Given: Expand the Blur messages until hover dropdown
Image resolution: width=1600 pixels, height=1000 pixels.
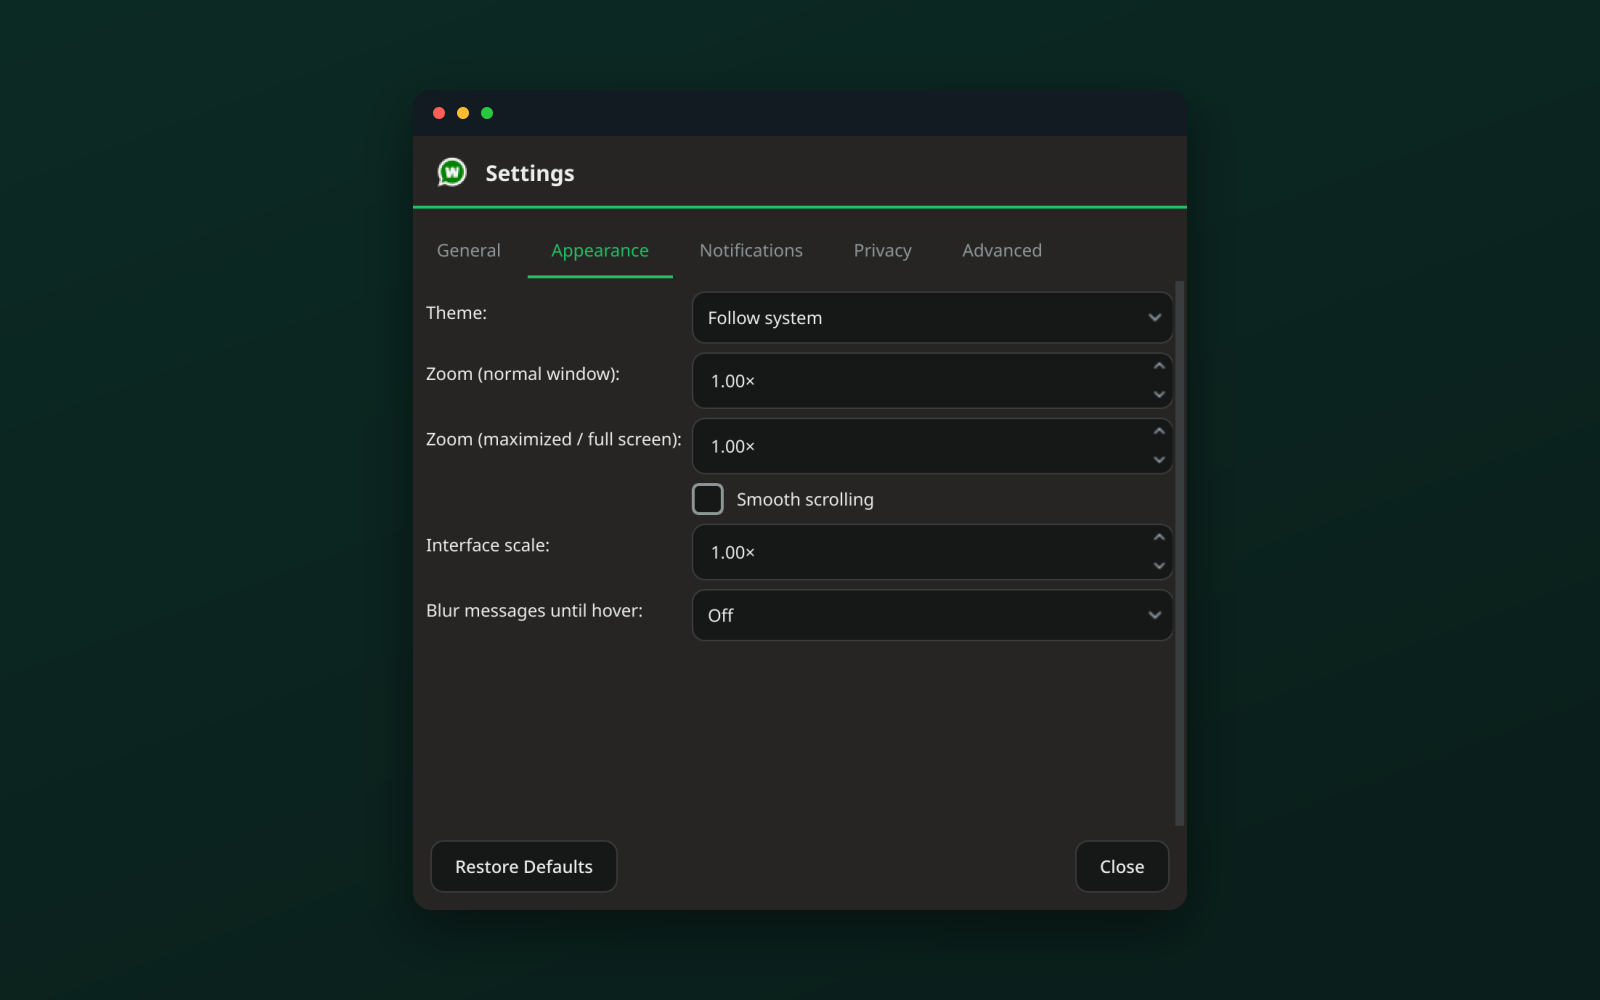Looking at the screenshot, I should tap(932, 615).
